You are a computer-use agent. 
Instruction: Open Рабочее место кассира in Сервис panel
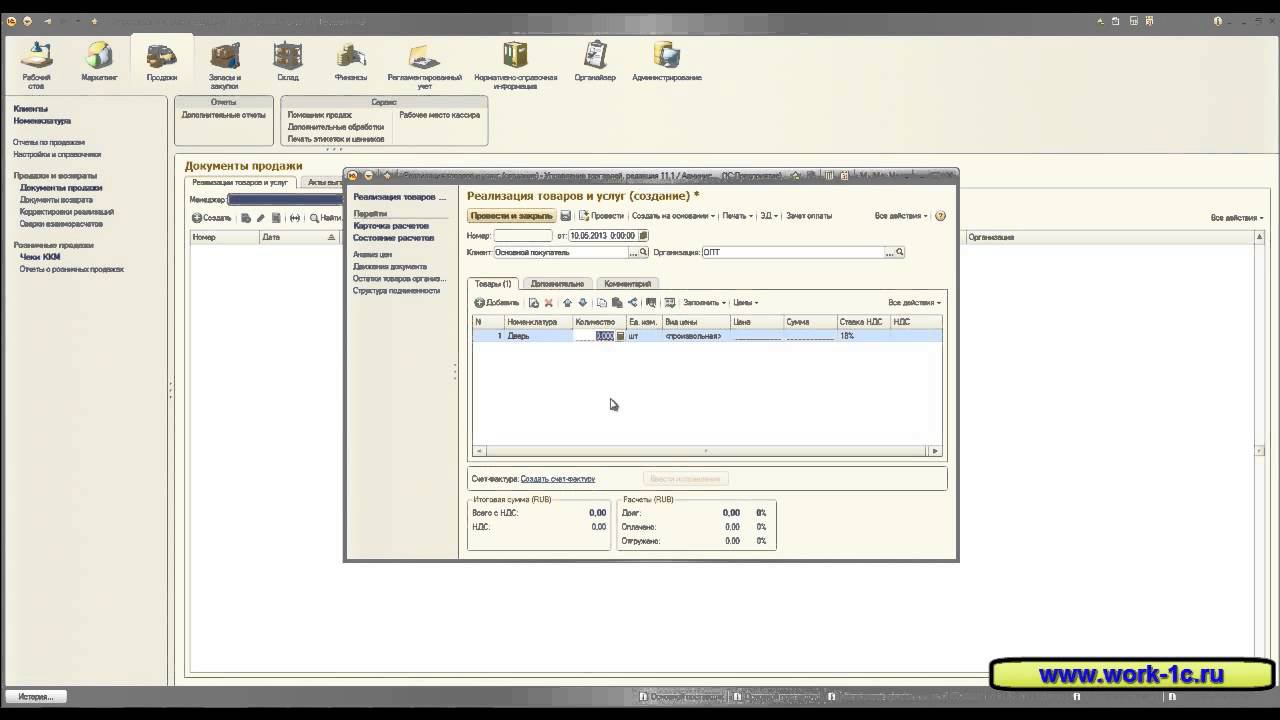440,115
